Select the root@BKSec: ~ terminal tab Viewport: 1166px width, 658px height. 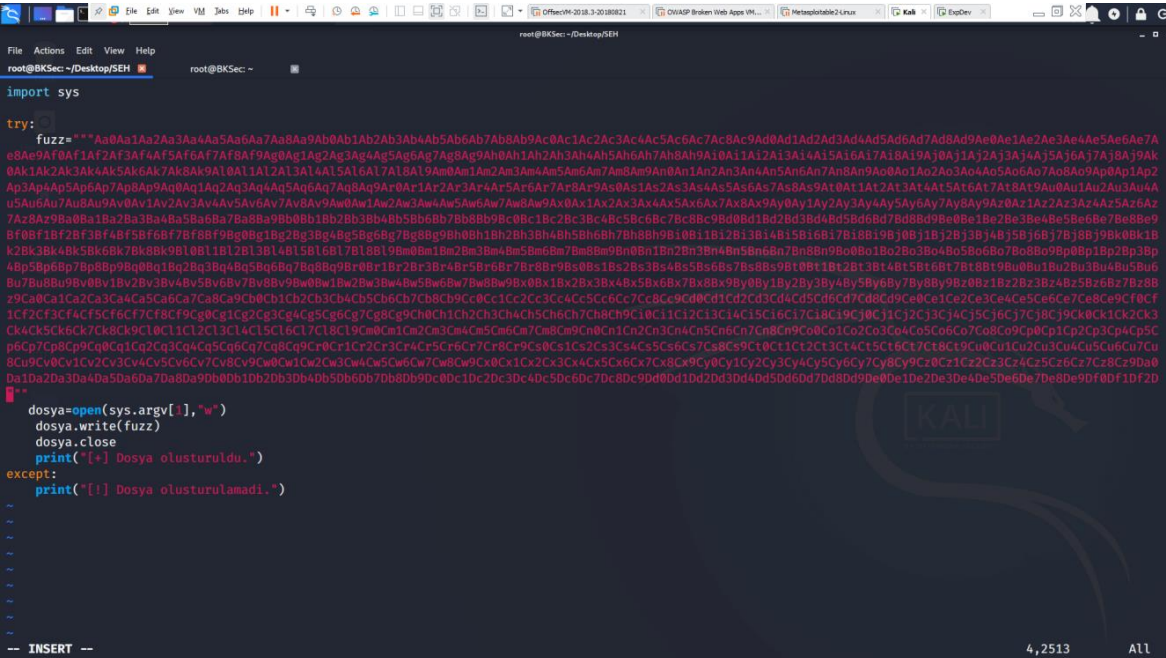pos(222,68)
